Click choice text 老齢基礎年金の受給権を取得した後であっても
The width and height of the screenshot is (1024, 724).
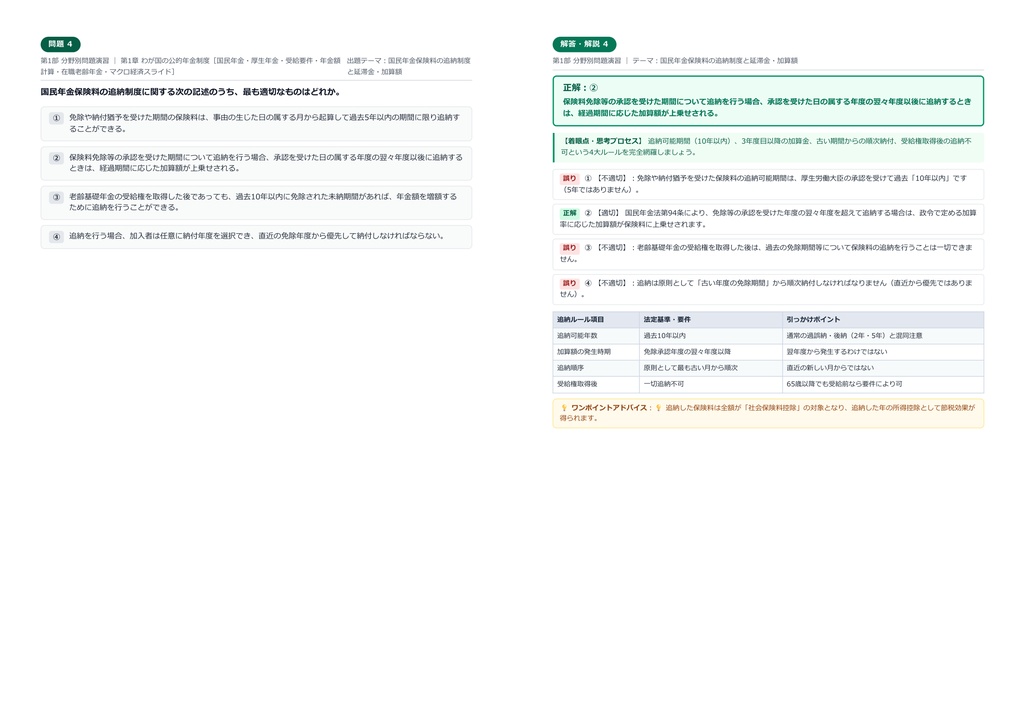coord(263,202)
